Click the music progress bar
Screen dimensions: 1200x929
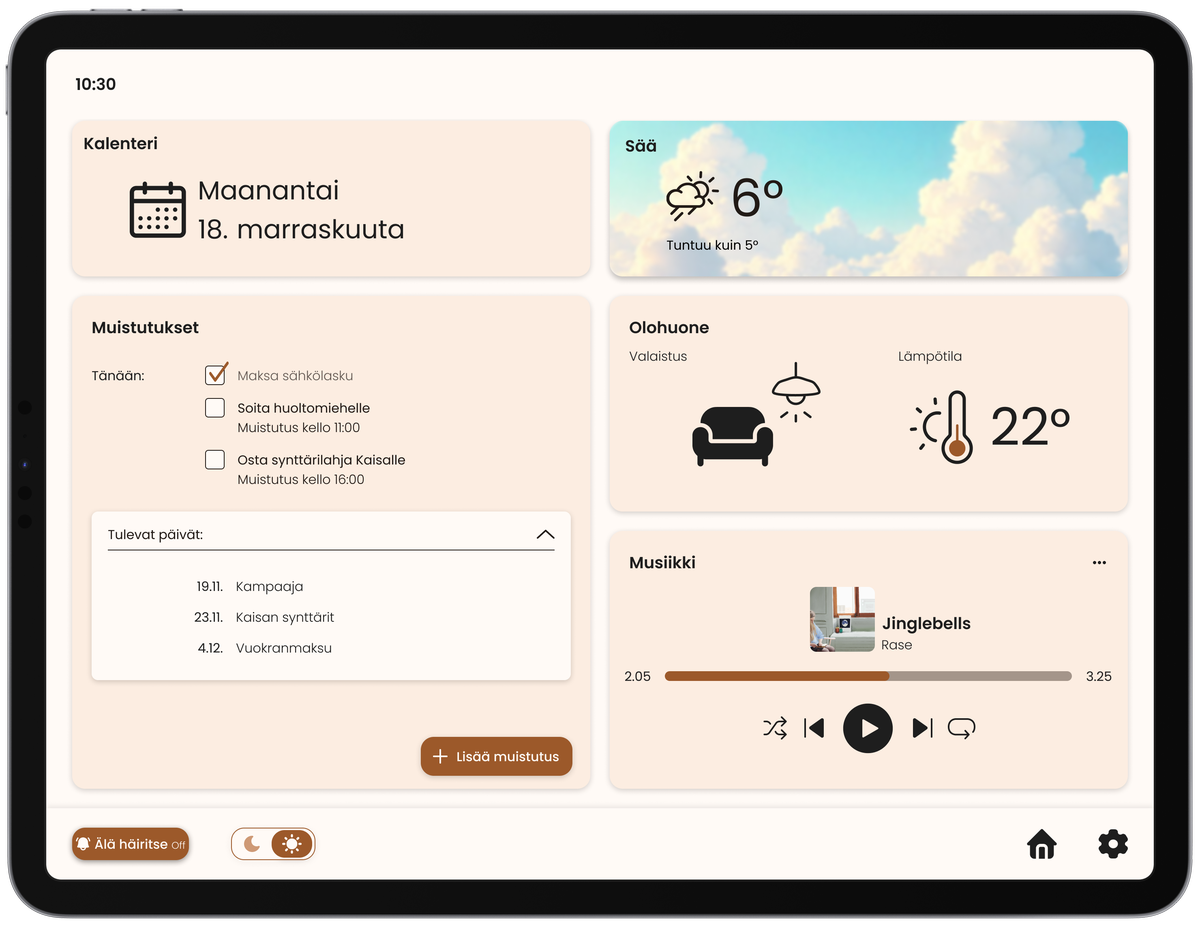click(867, 676)
